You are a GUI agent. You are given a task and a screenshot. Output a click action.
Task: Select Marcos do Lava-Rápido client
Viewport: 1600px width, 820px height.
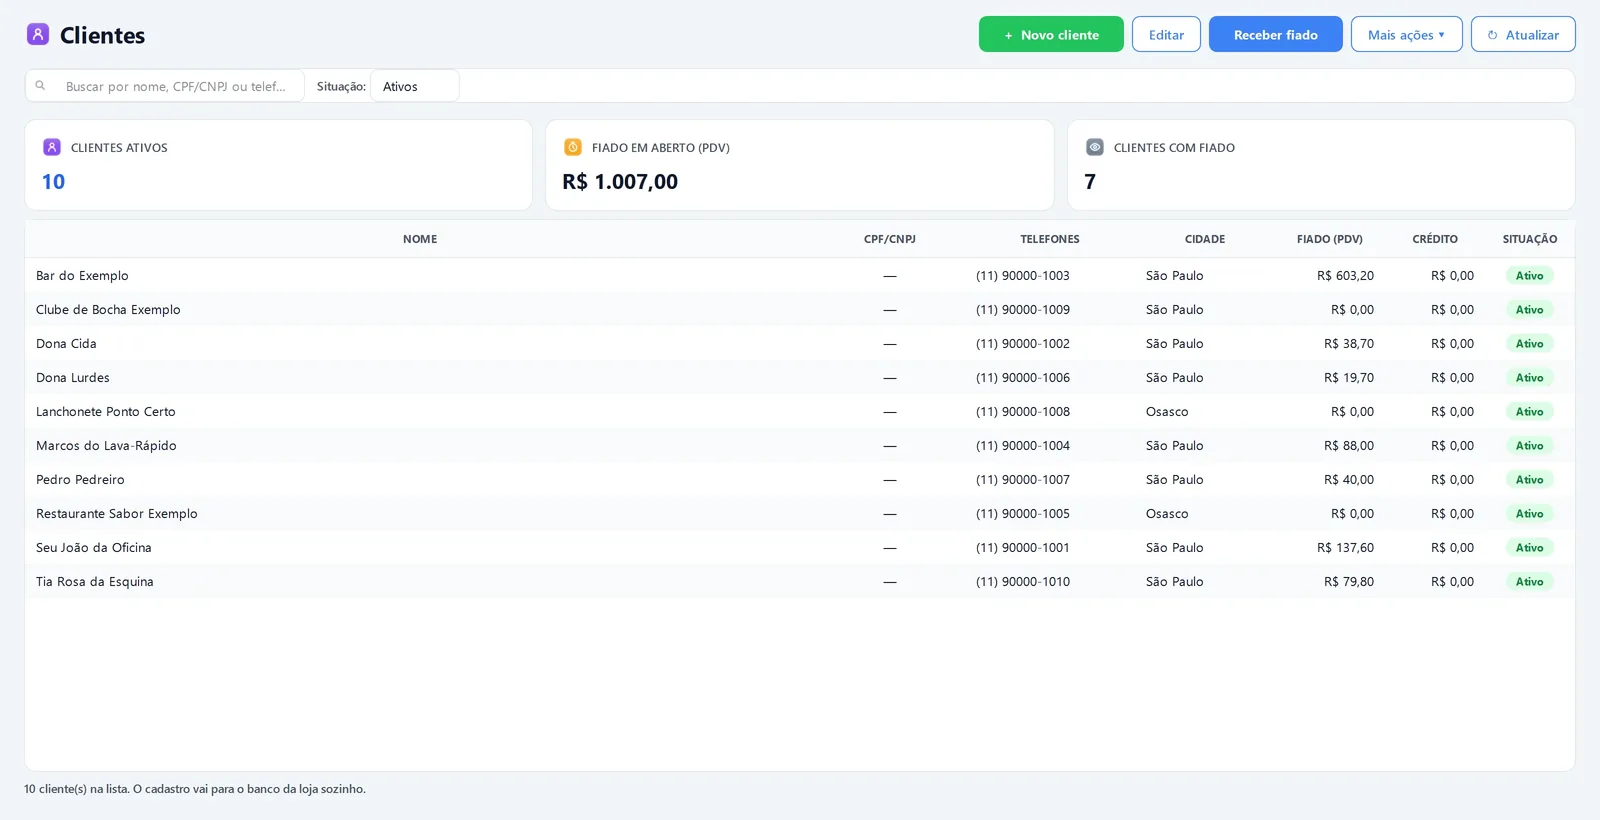(106, 445)
